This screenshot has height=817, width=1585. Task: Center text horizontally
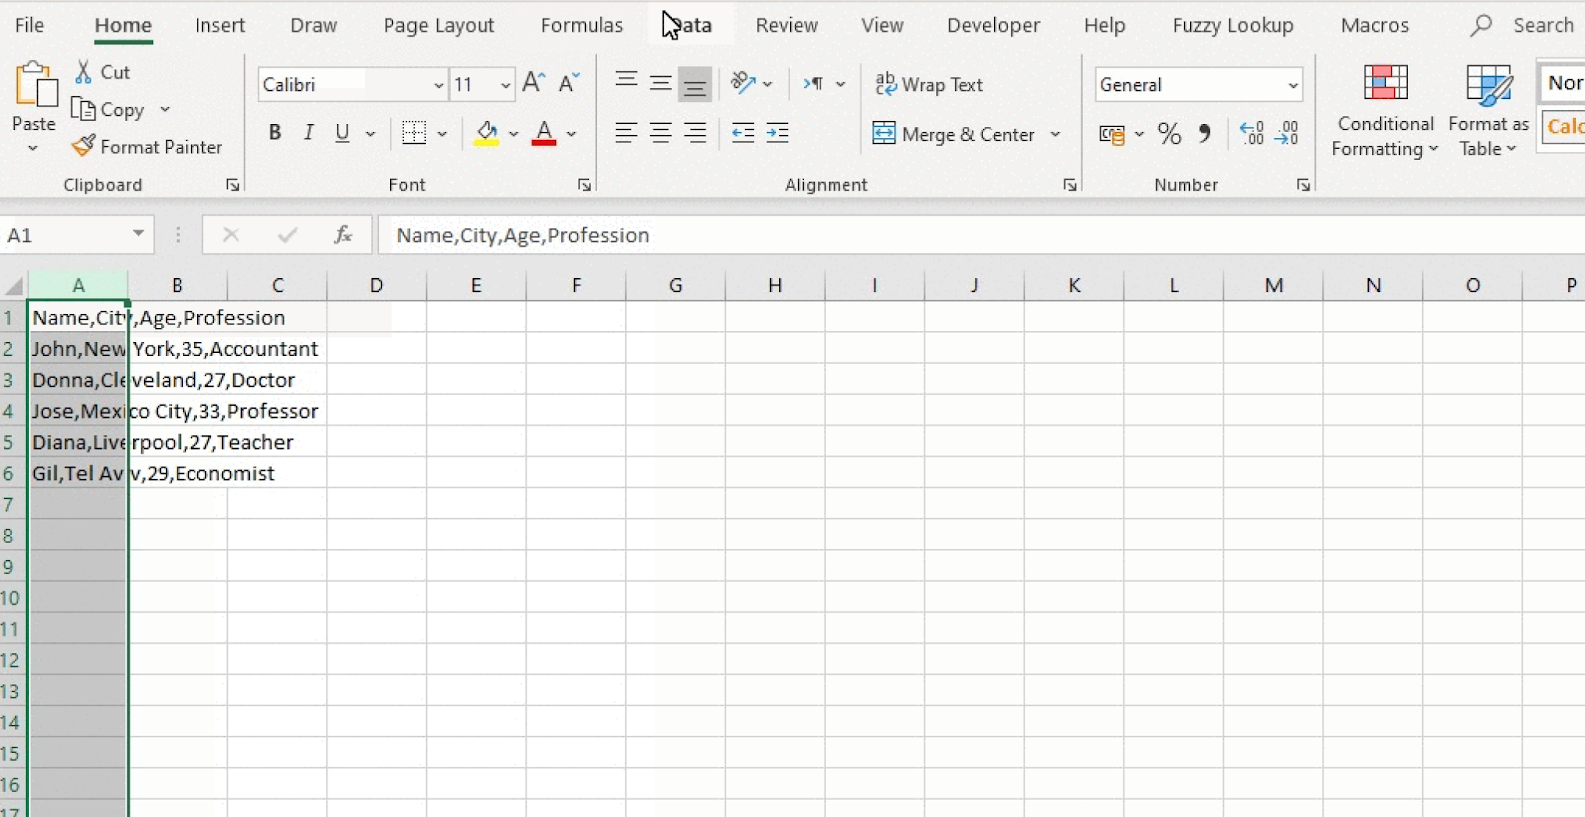tap(660, 132)
